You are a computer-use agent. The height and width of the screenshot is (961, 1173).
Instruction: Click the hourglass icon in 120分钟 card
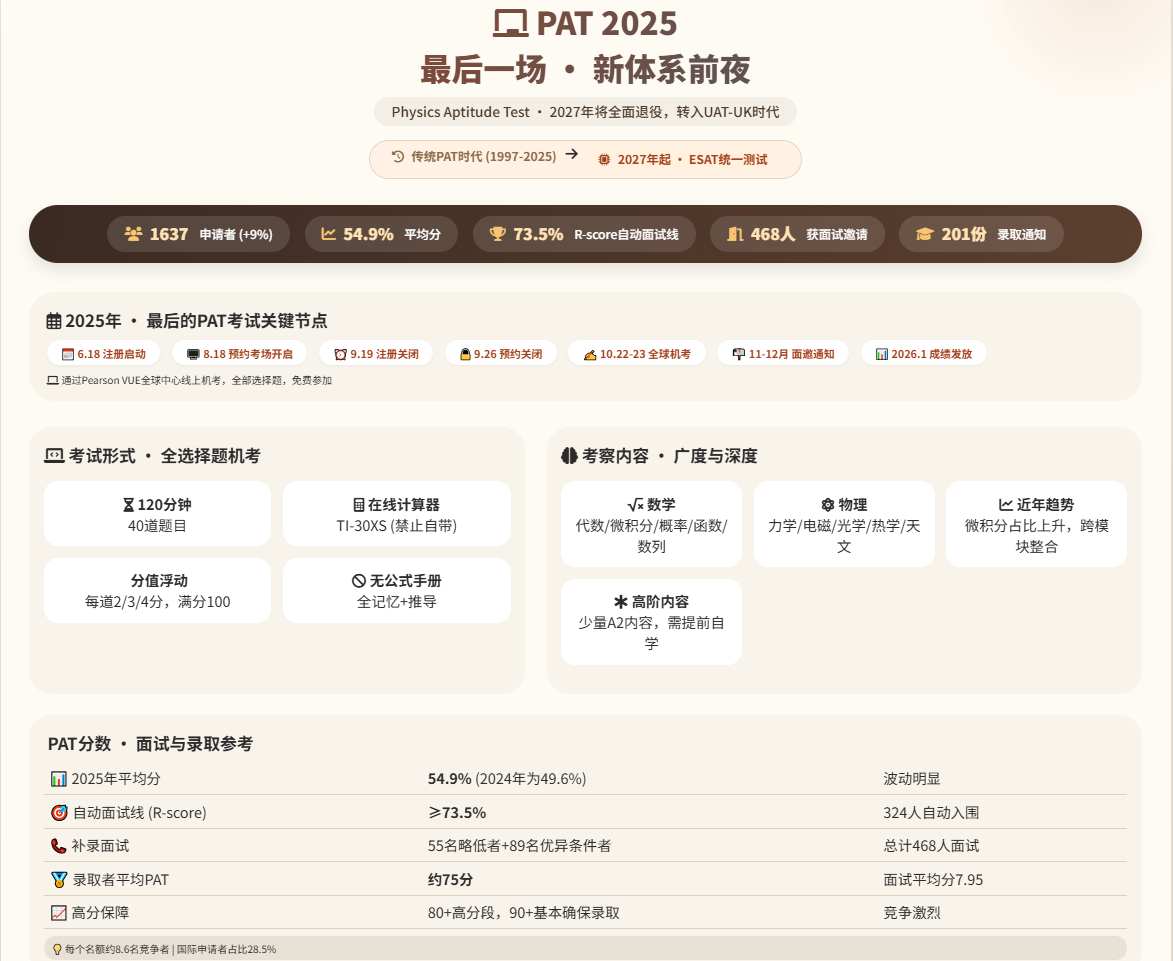[129, 505]
